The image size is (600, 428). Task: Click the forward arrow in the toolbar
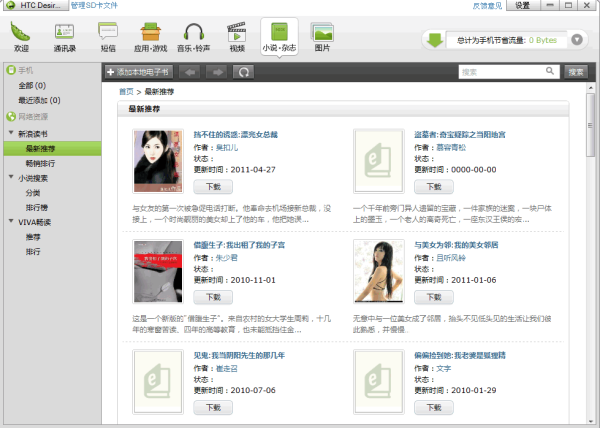click(218, 72)
